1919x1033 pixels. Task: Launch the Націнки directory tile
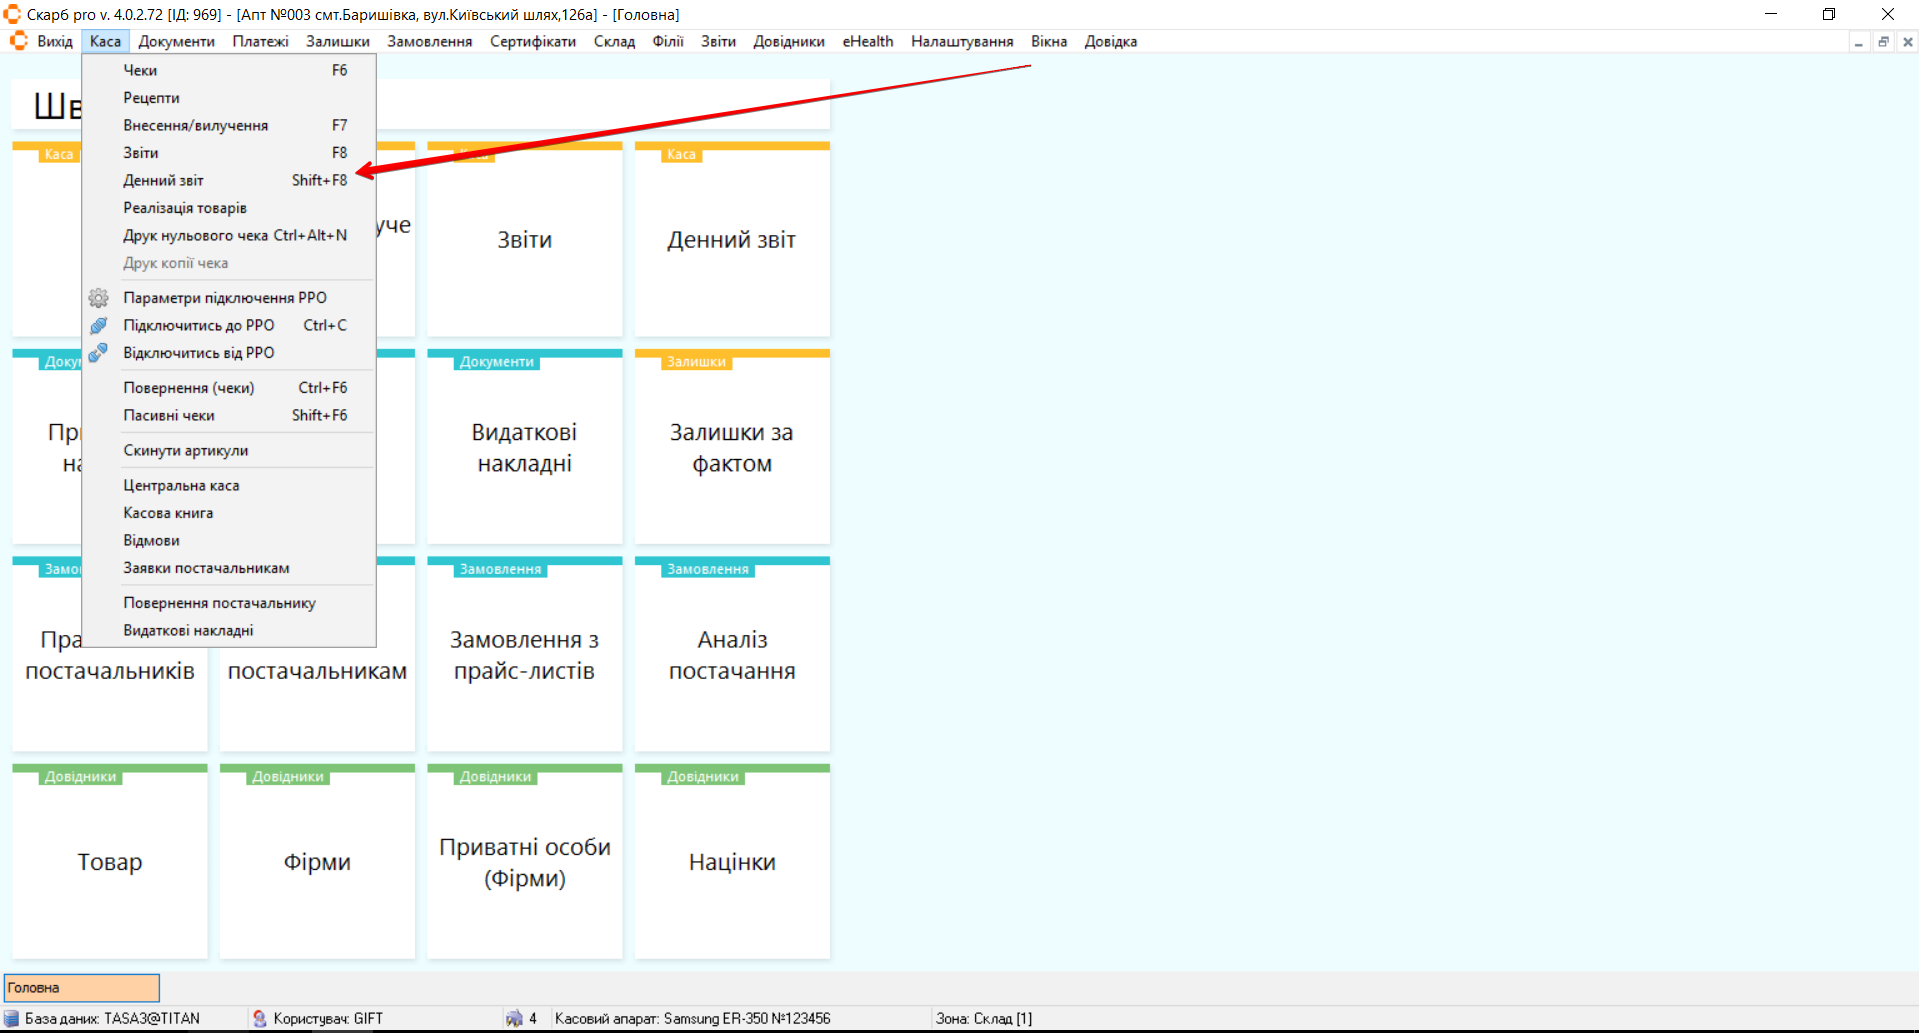click(x=731, y=862)
